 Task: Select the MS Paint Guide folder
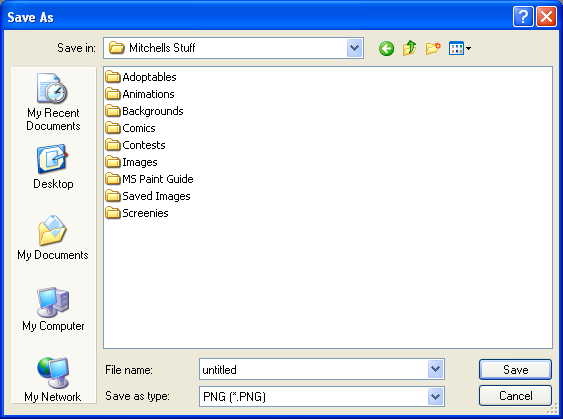[x=149, y=179]
